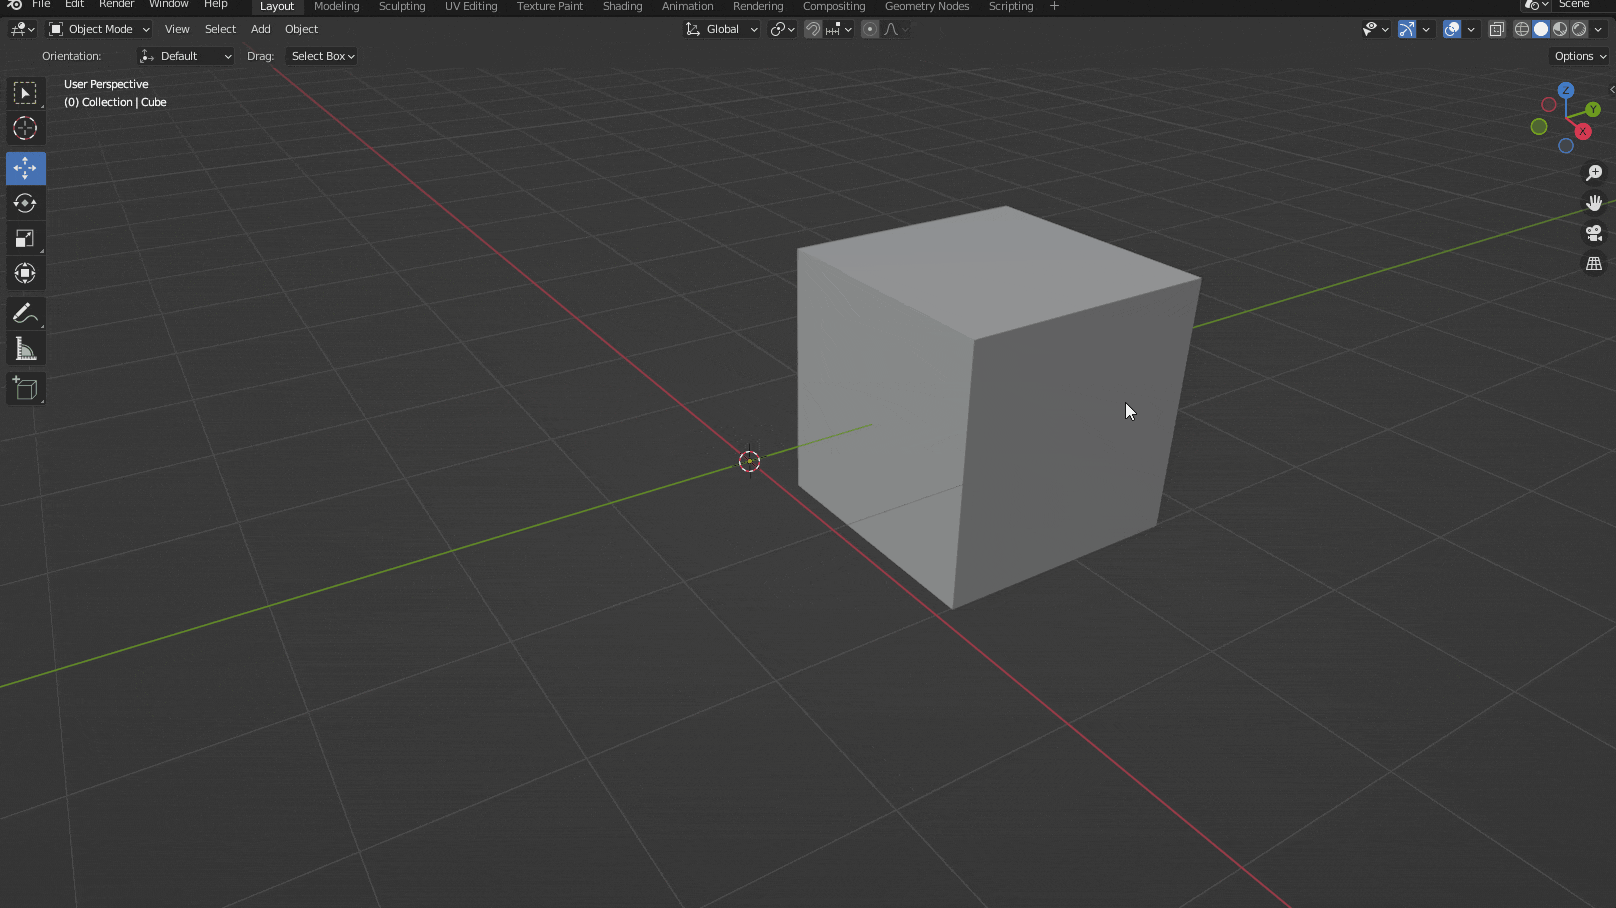Open the transform pivot point dropdown
Viewport: 1616px width, 908px height.
coord(781,29)
